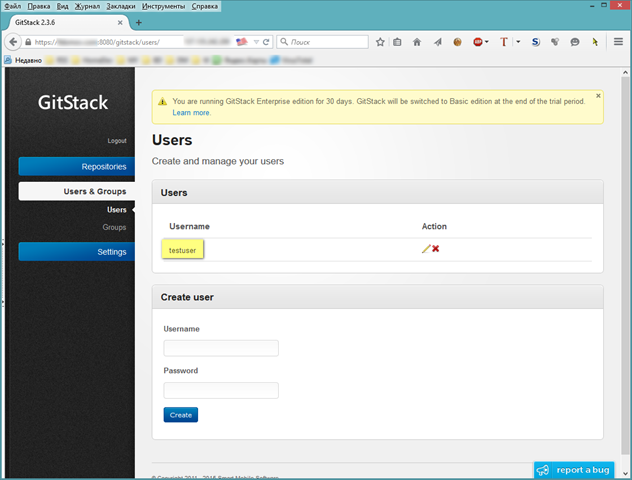Screen dimensions: 632x480
Task: Click the red adblock stop icon
Action: (x=477, y=42)
